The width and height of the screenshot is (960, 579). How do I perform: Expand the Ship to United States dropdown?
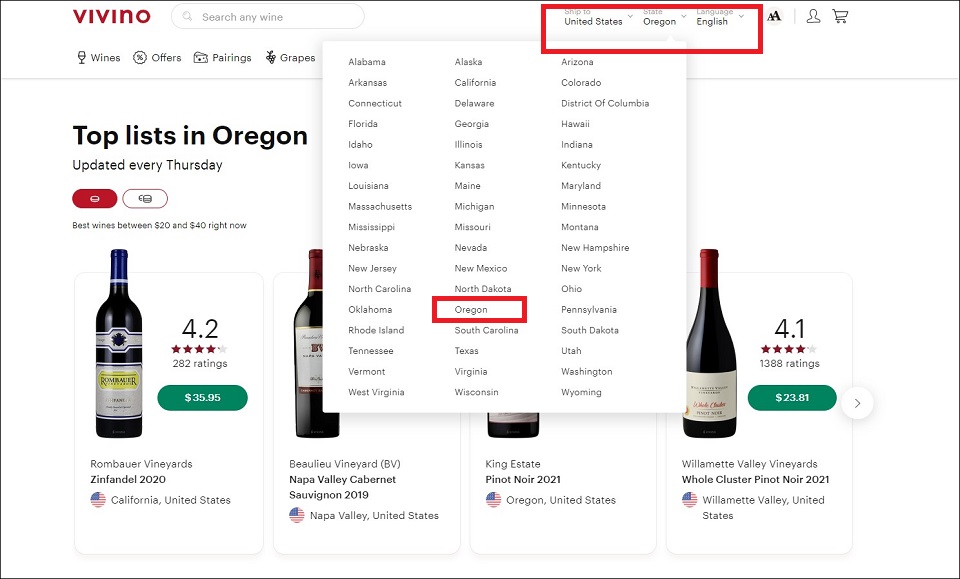[x=598, y=17]
